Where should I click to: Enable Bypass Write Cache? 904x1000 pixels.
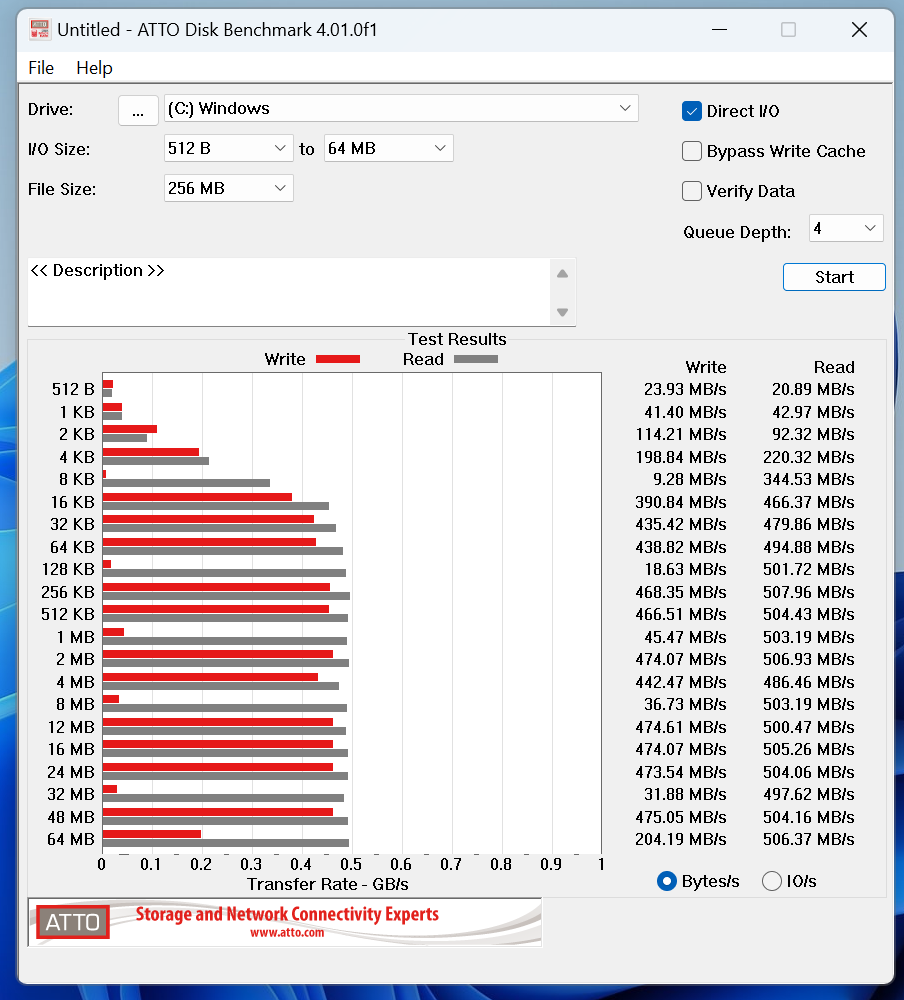click(x=692, y=151)
